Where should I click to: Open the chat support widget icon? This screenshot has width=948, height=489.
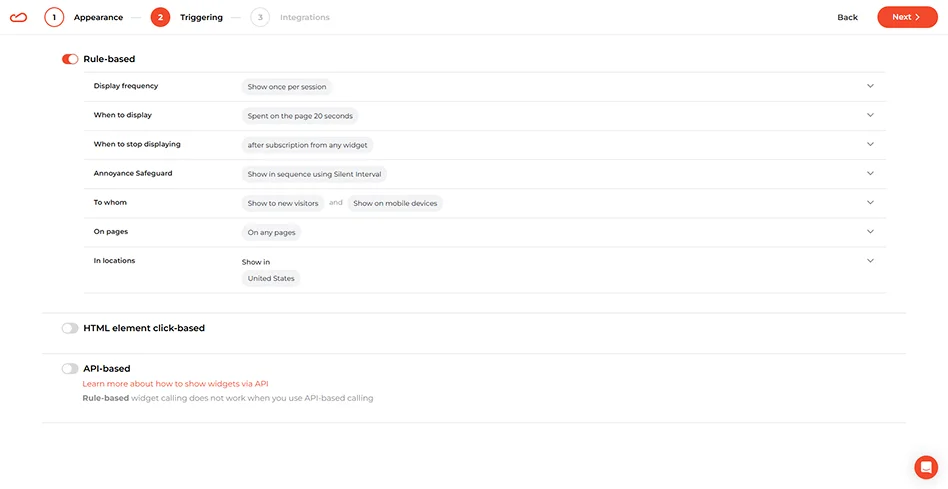925,467
